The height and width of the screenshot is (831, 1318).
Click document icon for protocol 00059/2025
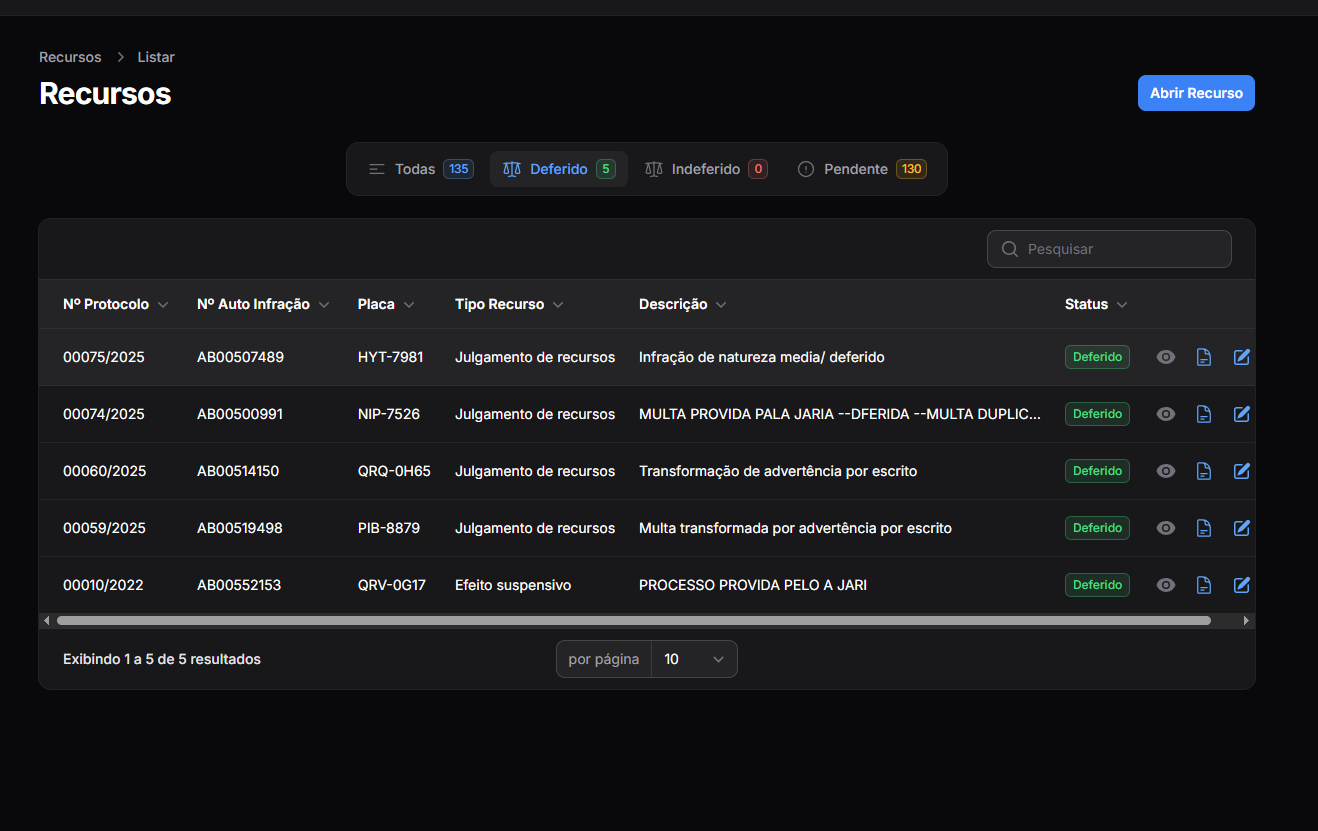tap(1203, 528)
